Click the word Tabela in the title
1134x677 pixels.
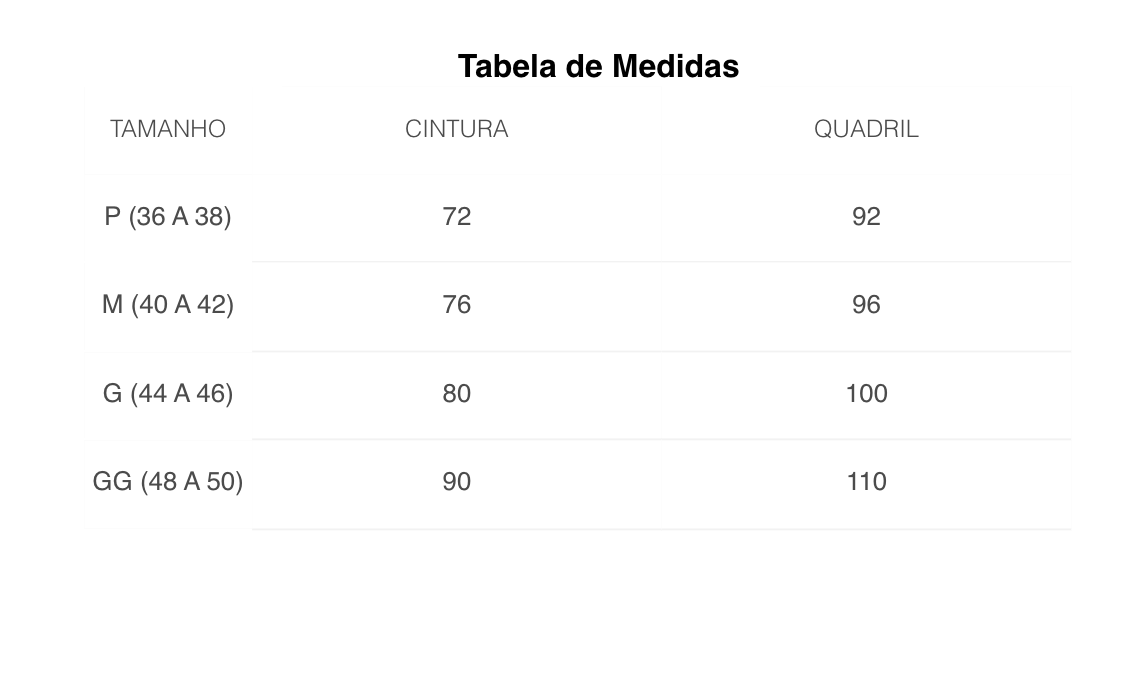point(508,67)
